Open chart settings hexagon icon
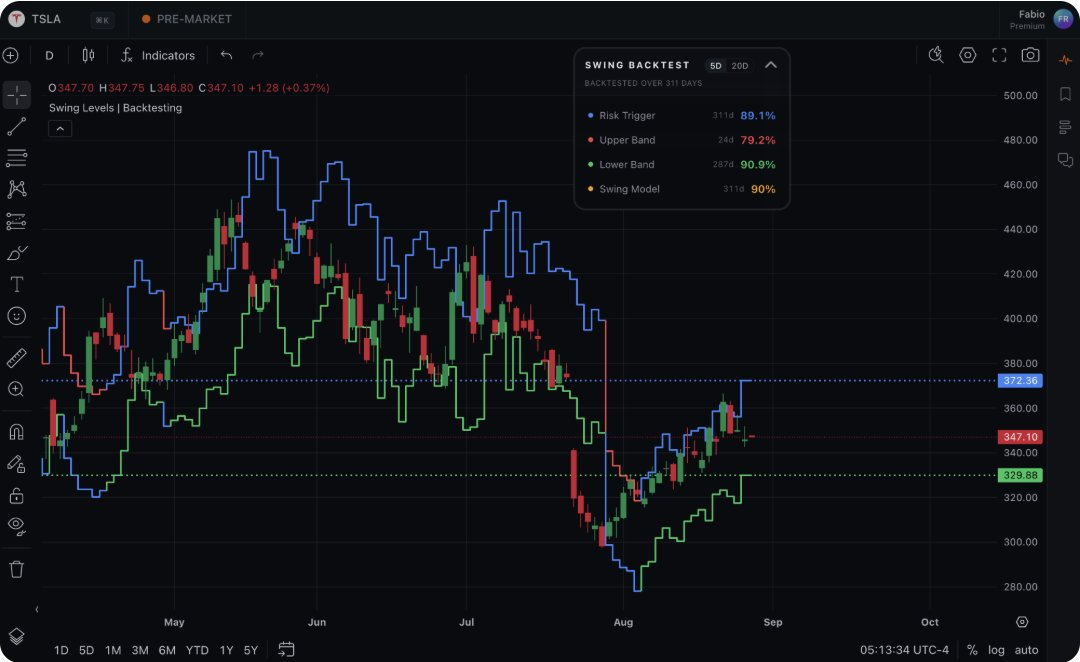This screenshot has height=662, width=1080. (x=968, y=55)
